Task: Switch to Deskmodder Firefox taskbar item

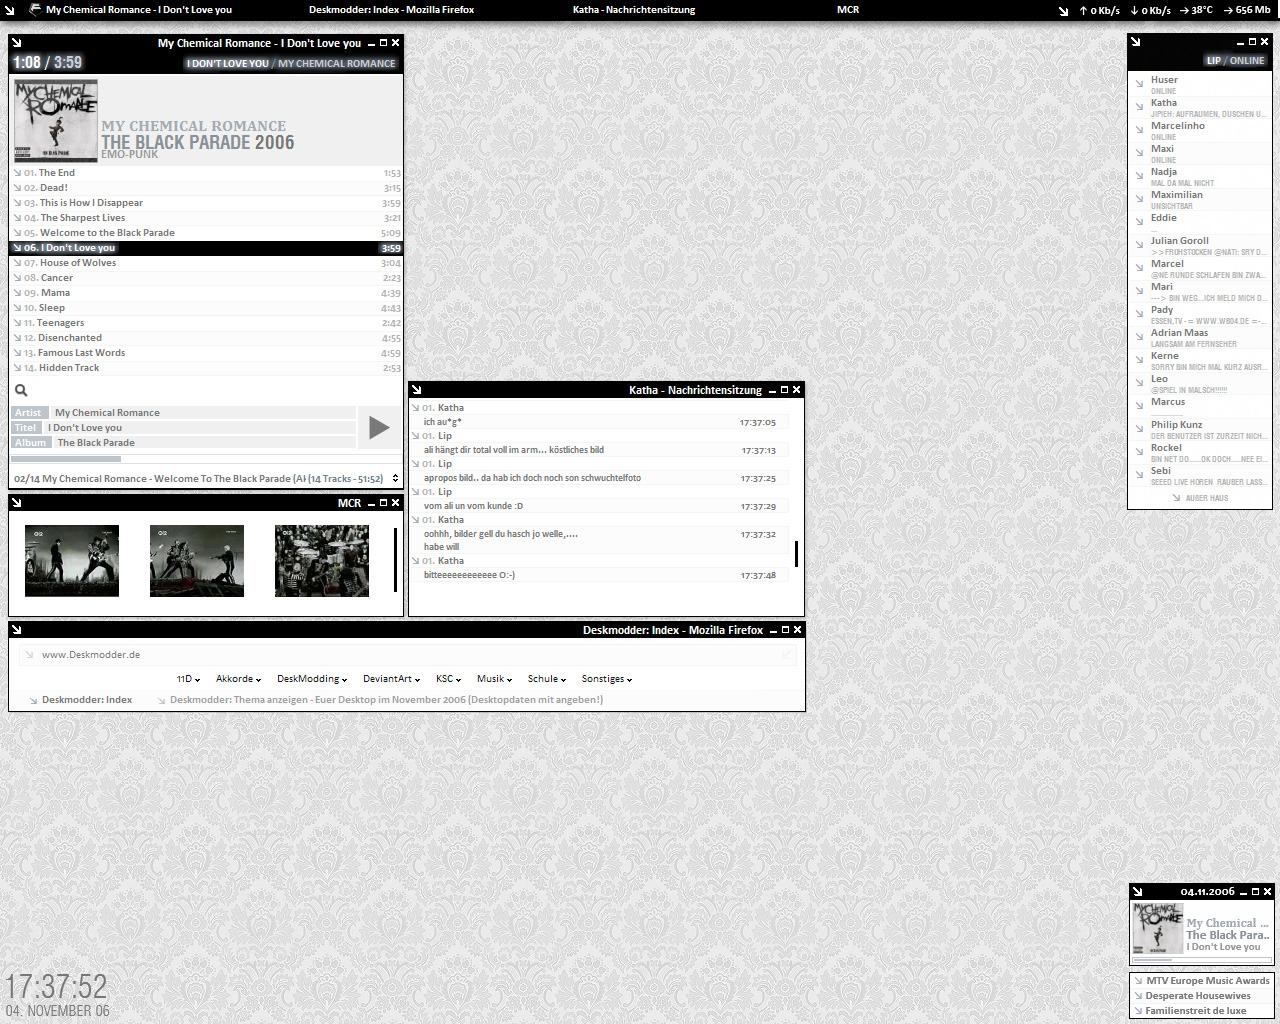Action: 391,10
